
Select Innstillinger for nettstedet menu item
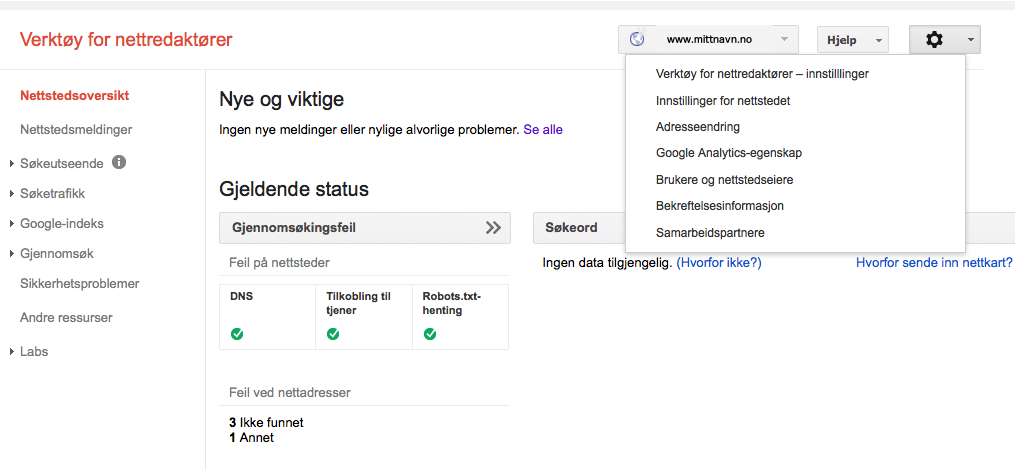[x=723, y=101]
